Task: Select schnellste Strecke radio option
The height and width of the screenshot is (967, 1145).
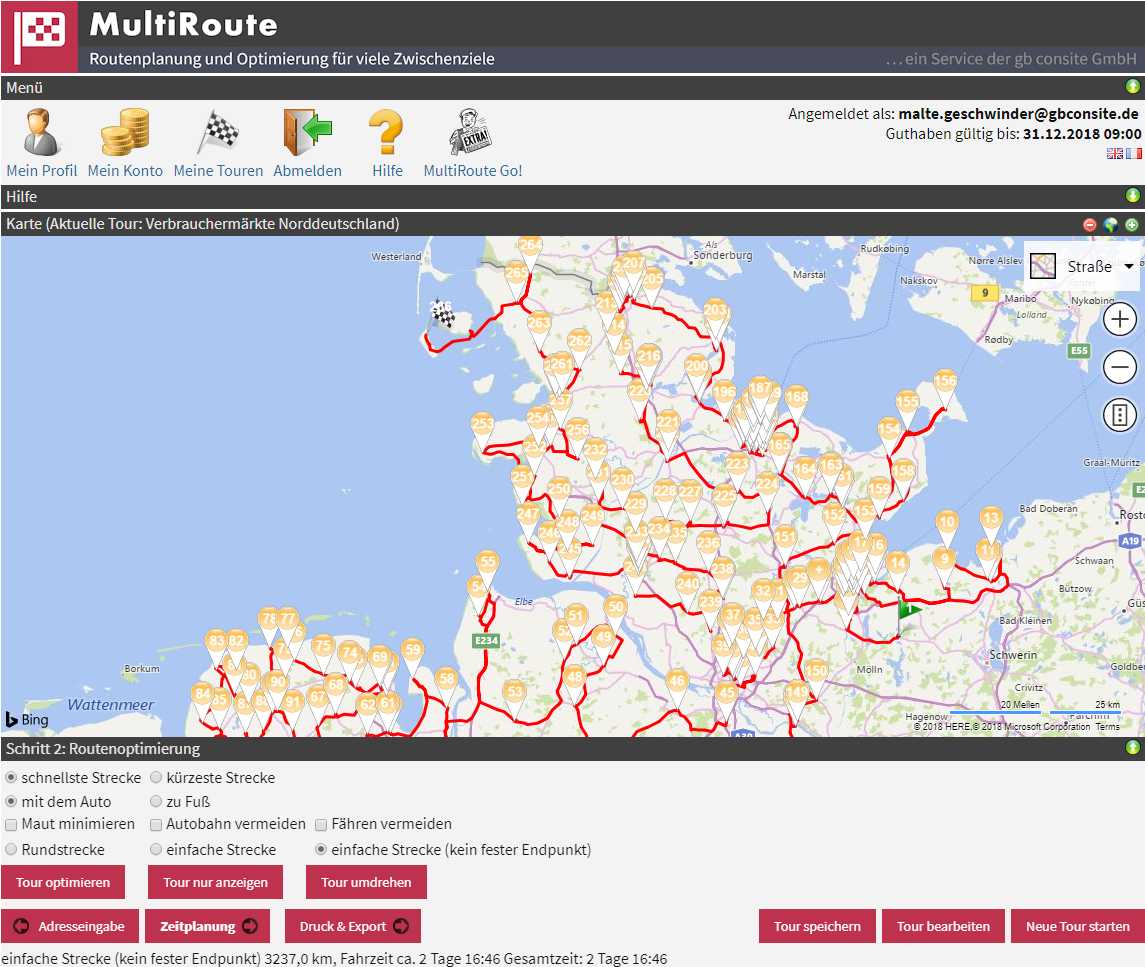Action: 11,778
